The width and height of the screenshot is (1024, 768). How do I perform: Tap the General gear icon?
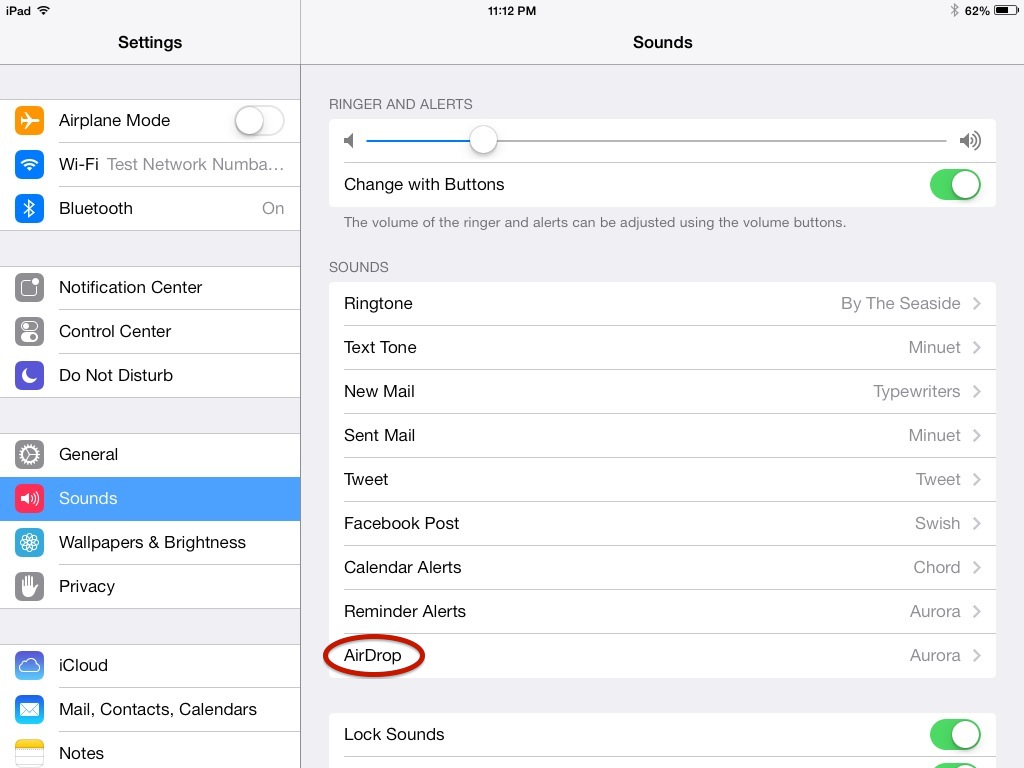(x=30, y=455)
